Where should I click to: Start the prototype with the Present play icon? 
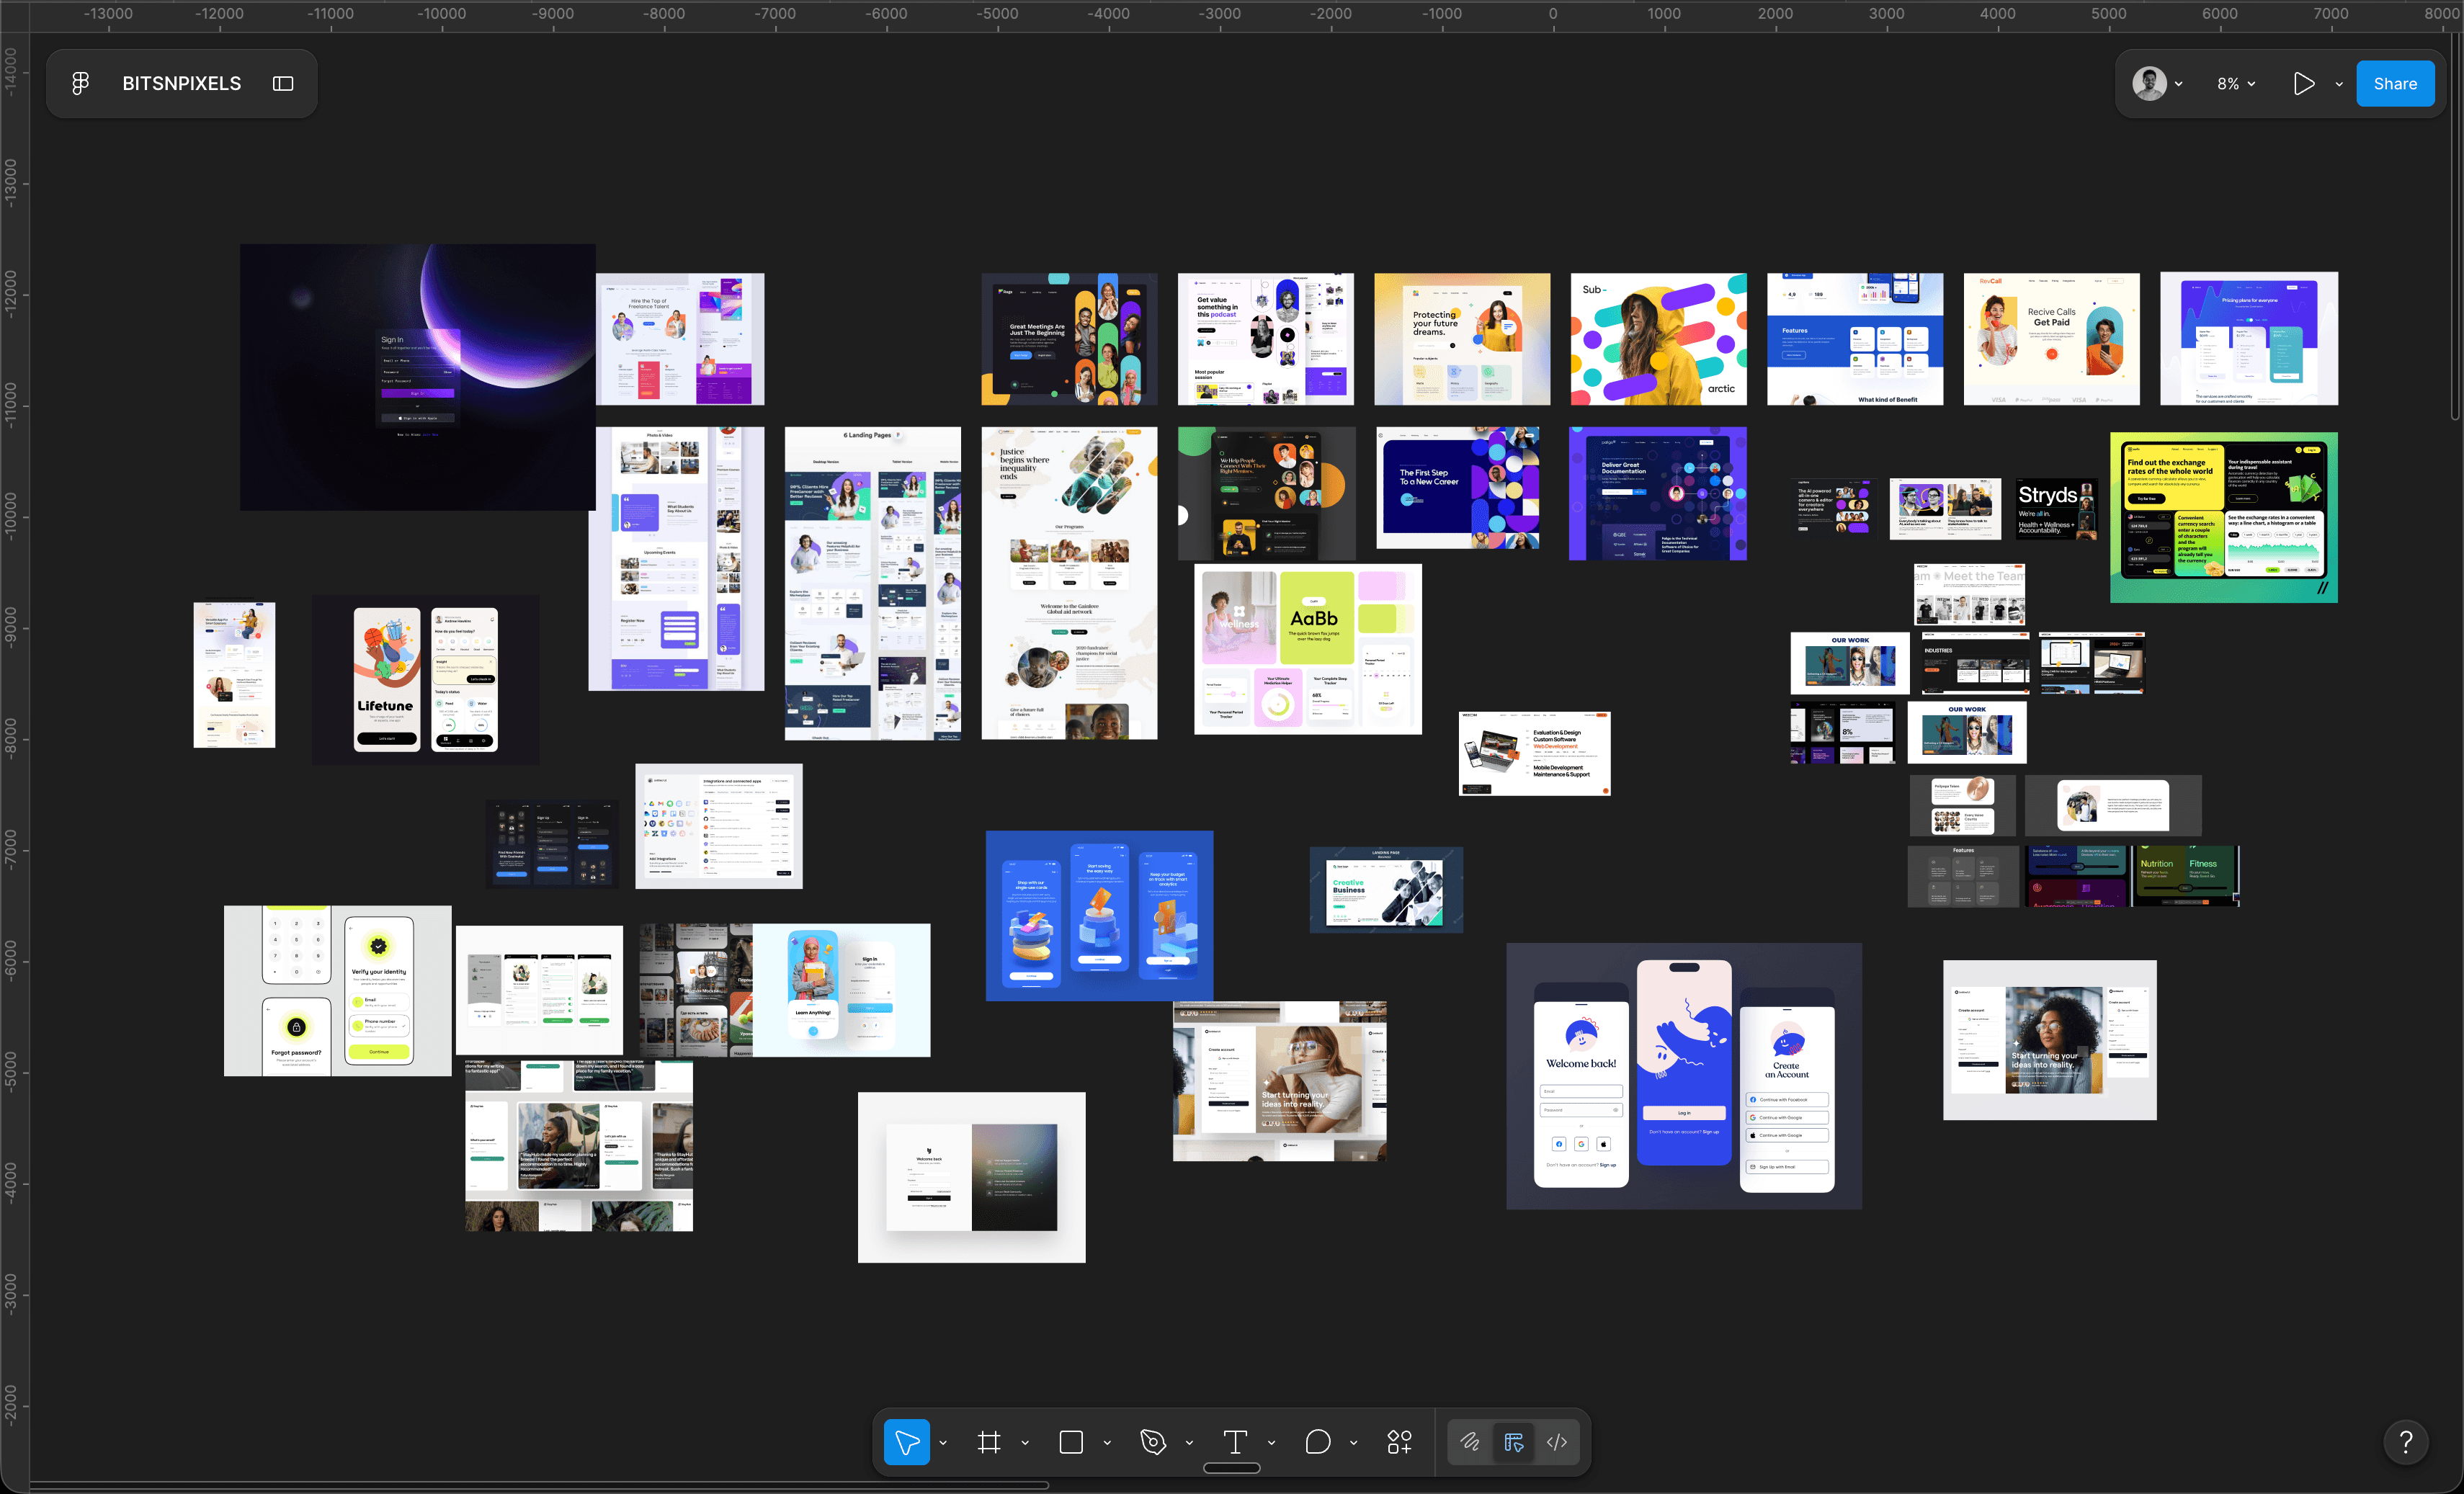2304,84
